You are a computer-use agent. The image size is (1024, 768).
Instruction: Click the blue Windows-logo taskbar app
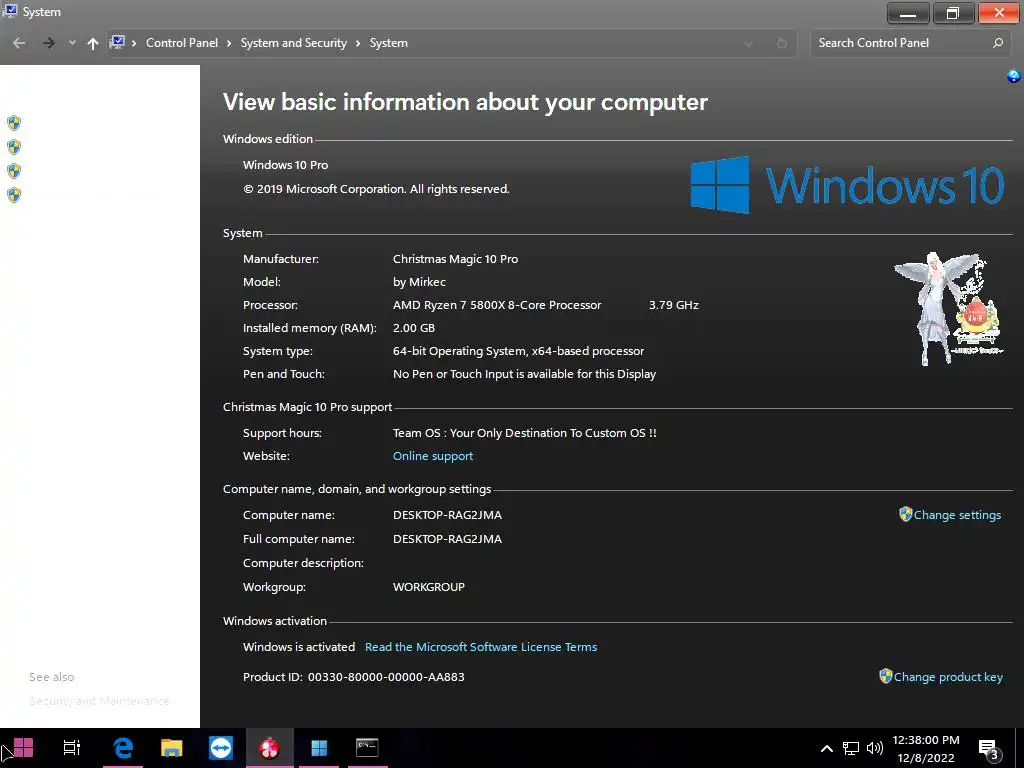pyautogui.click(x=319, y=748)
